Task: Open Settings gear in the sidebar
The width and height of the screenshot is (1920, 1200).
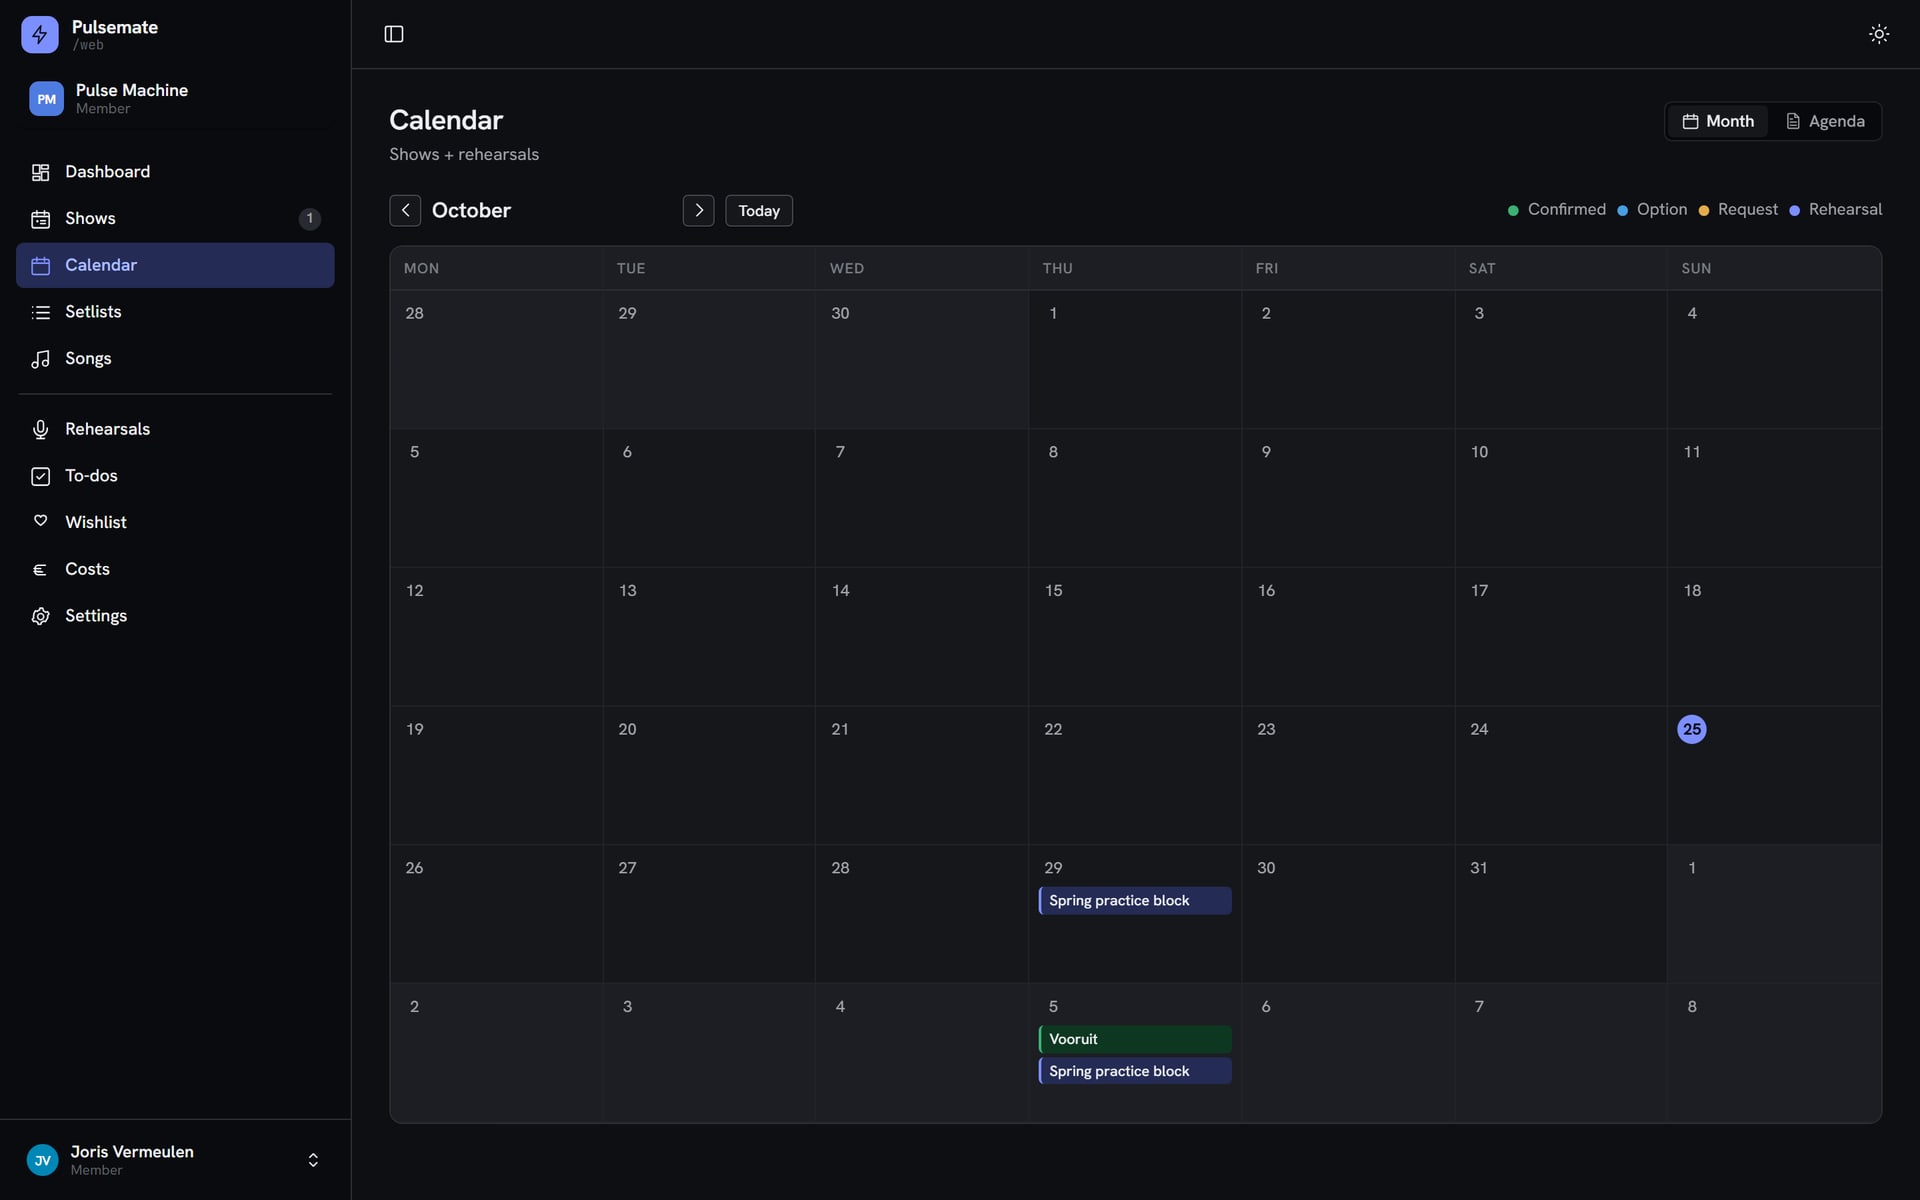Action: [x=175, y=616]
